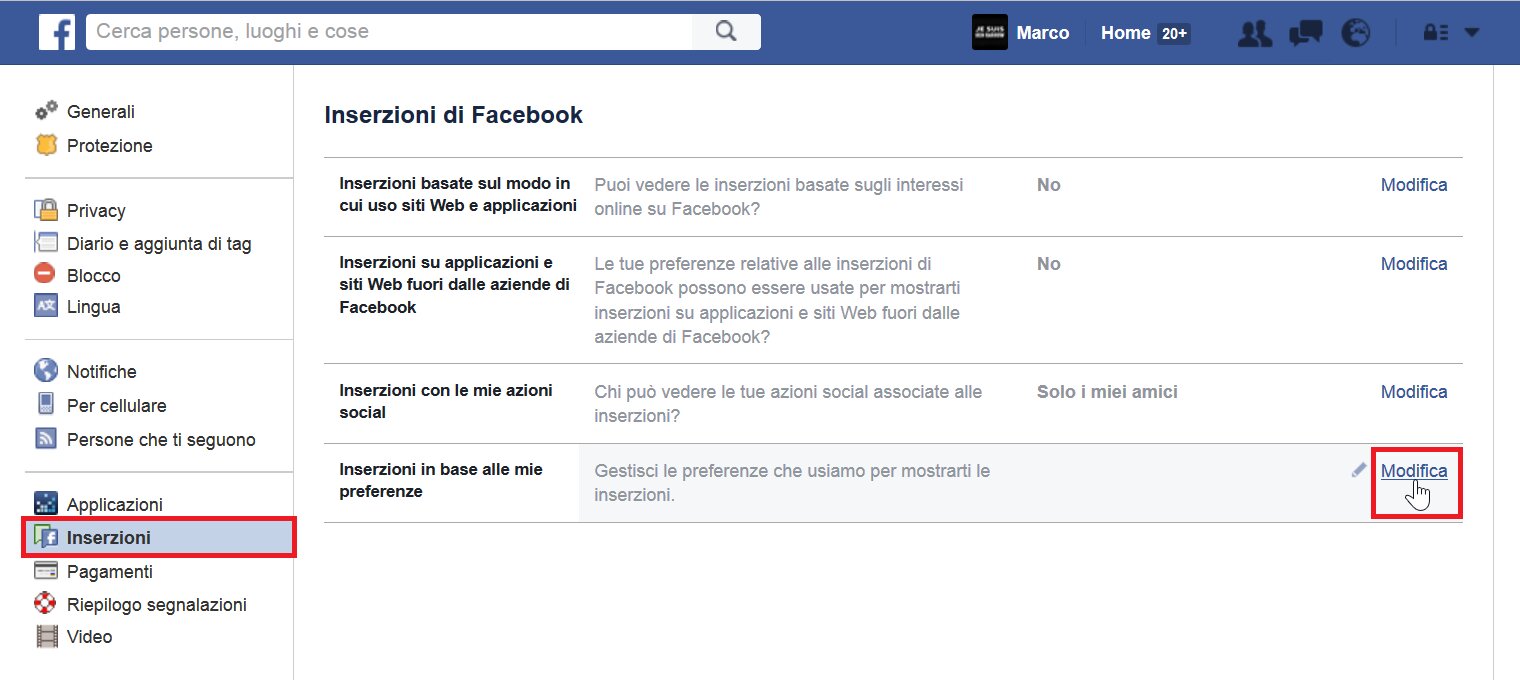Open Protezione settings

point(110,146)
